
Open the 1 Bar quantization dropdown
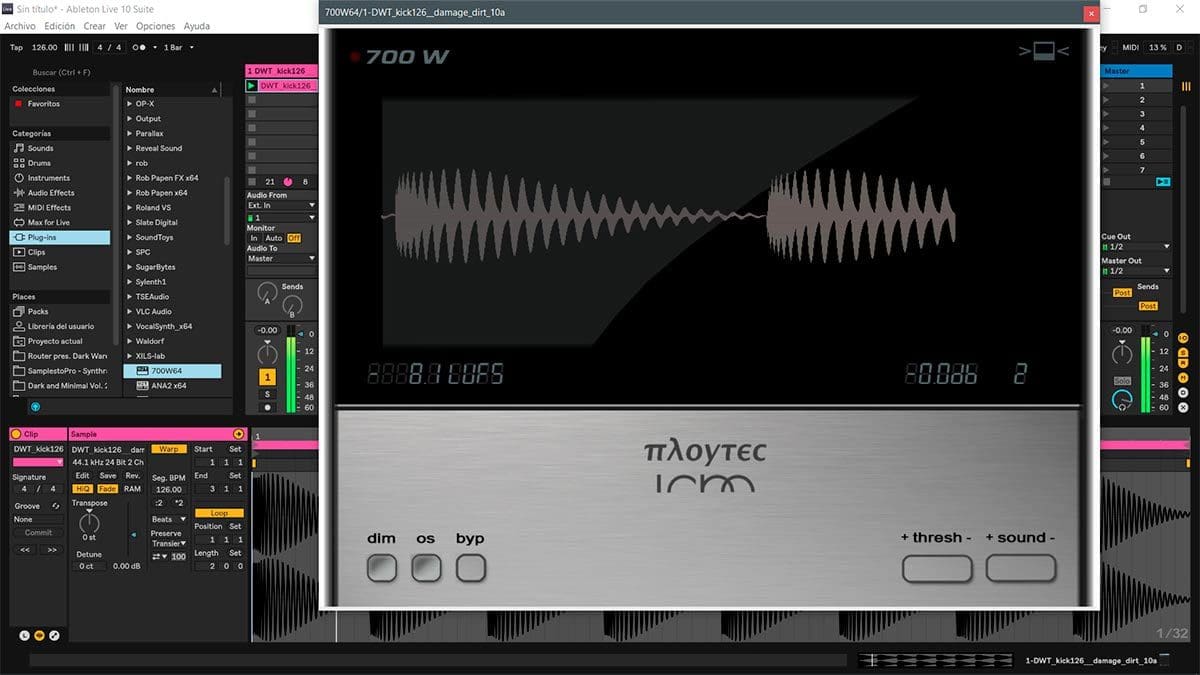point(179,47)
